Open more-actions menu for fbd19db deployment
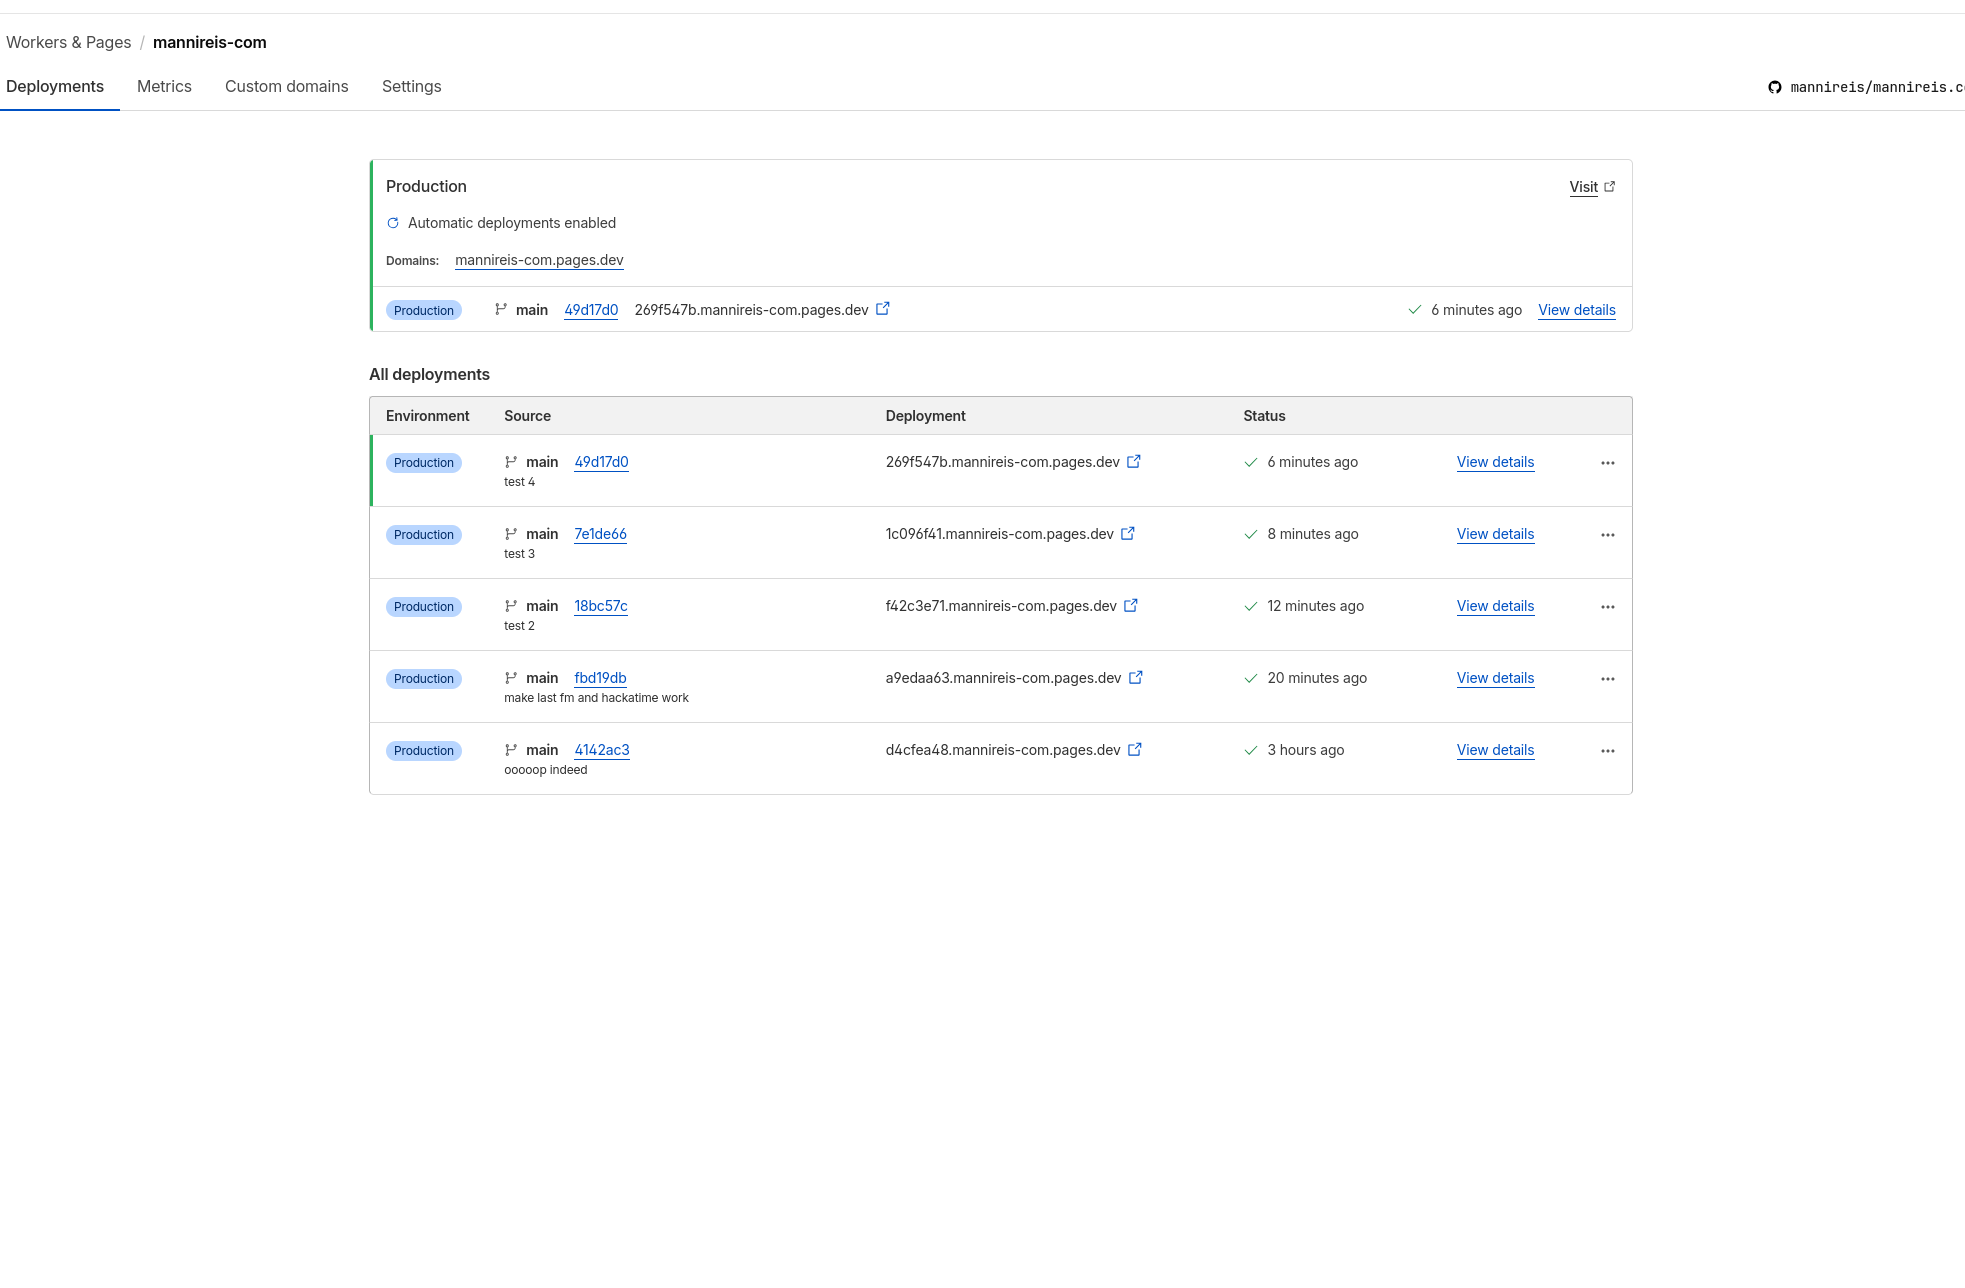This screenshot has width=1965, height=1288. click(x=1607, y=679)
